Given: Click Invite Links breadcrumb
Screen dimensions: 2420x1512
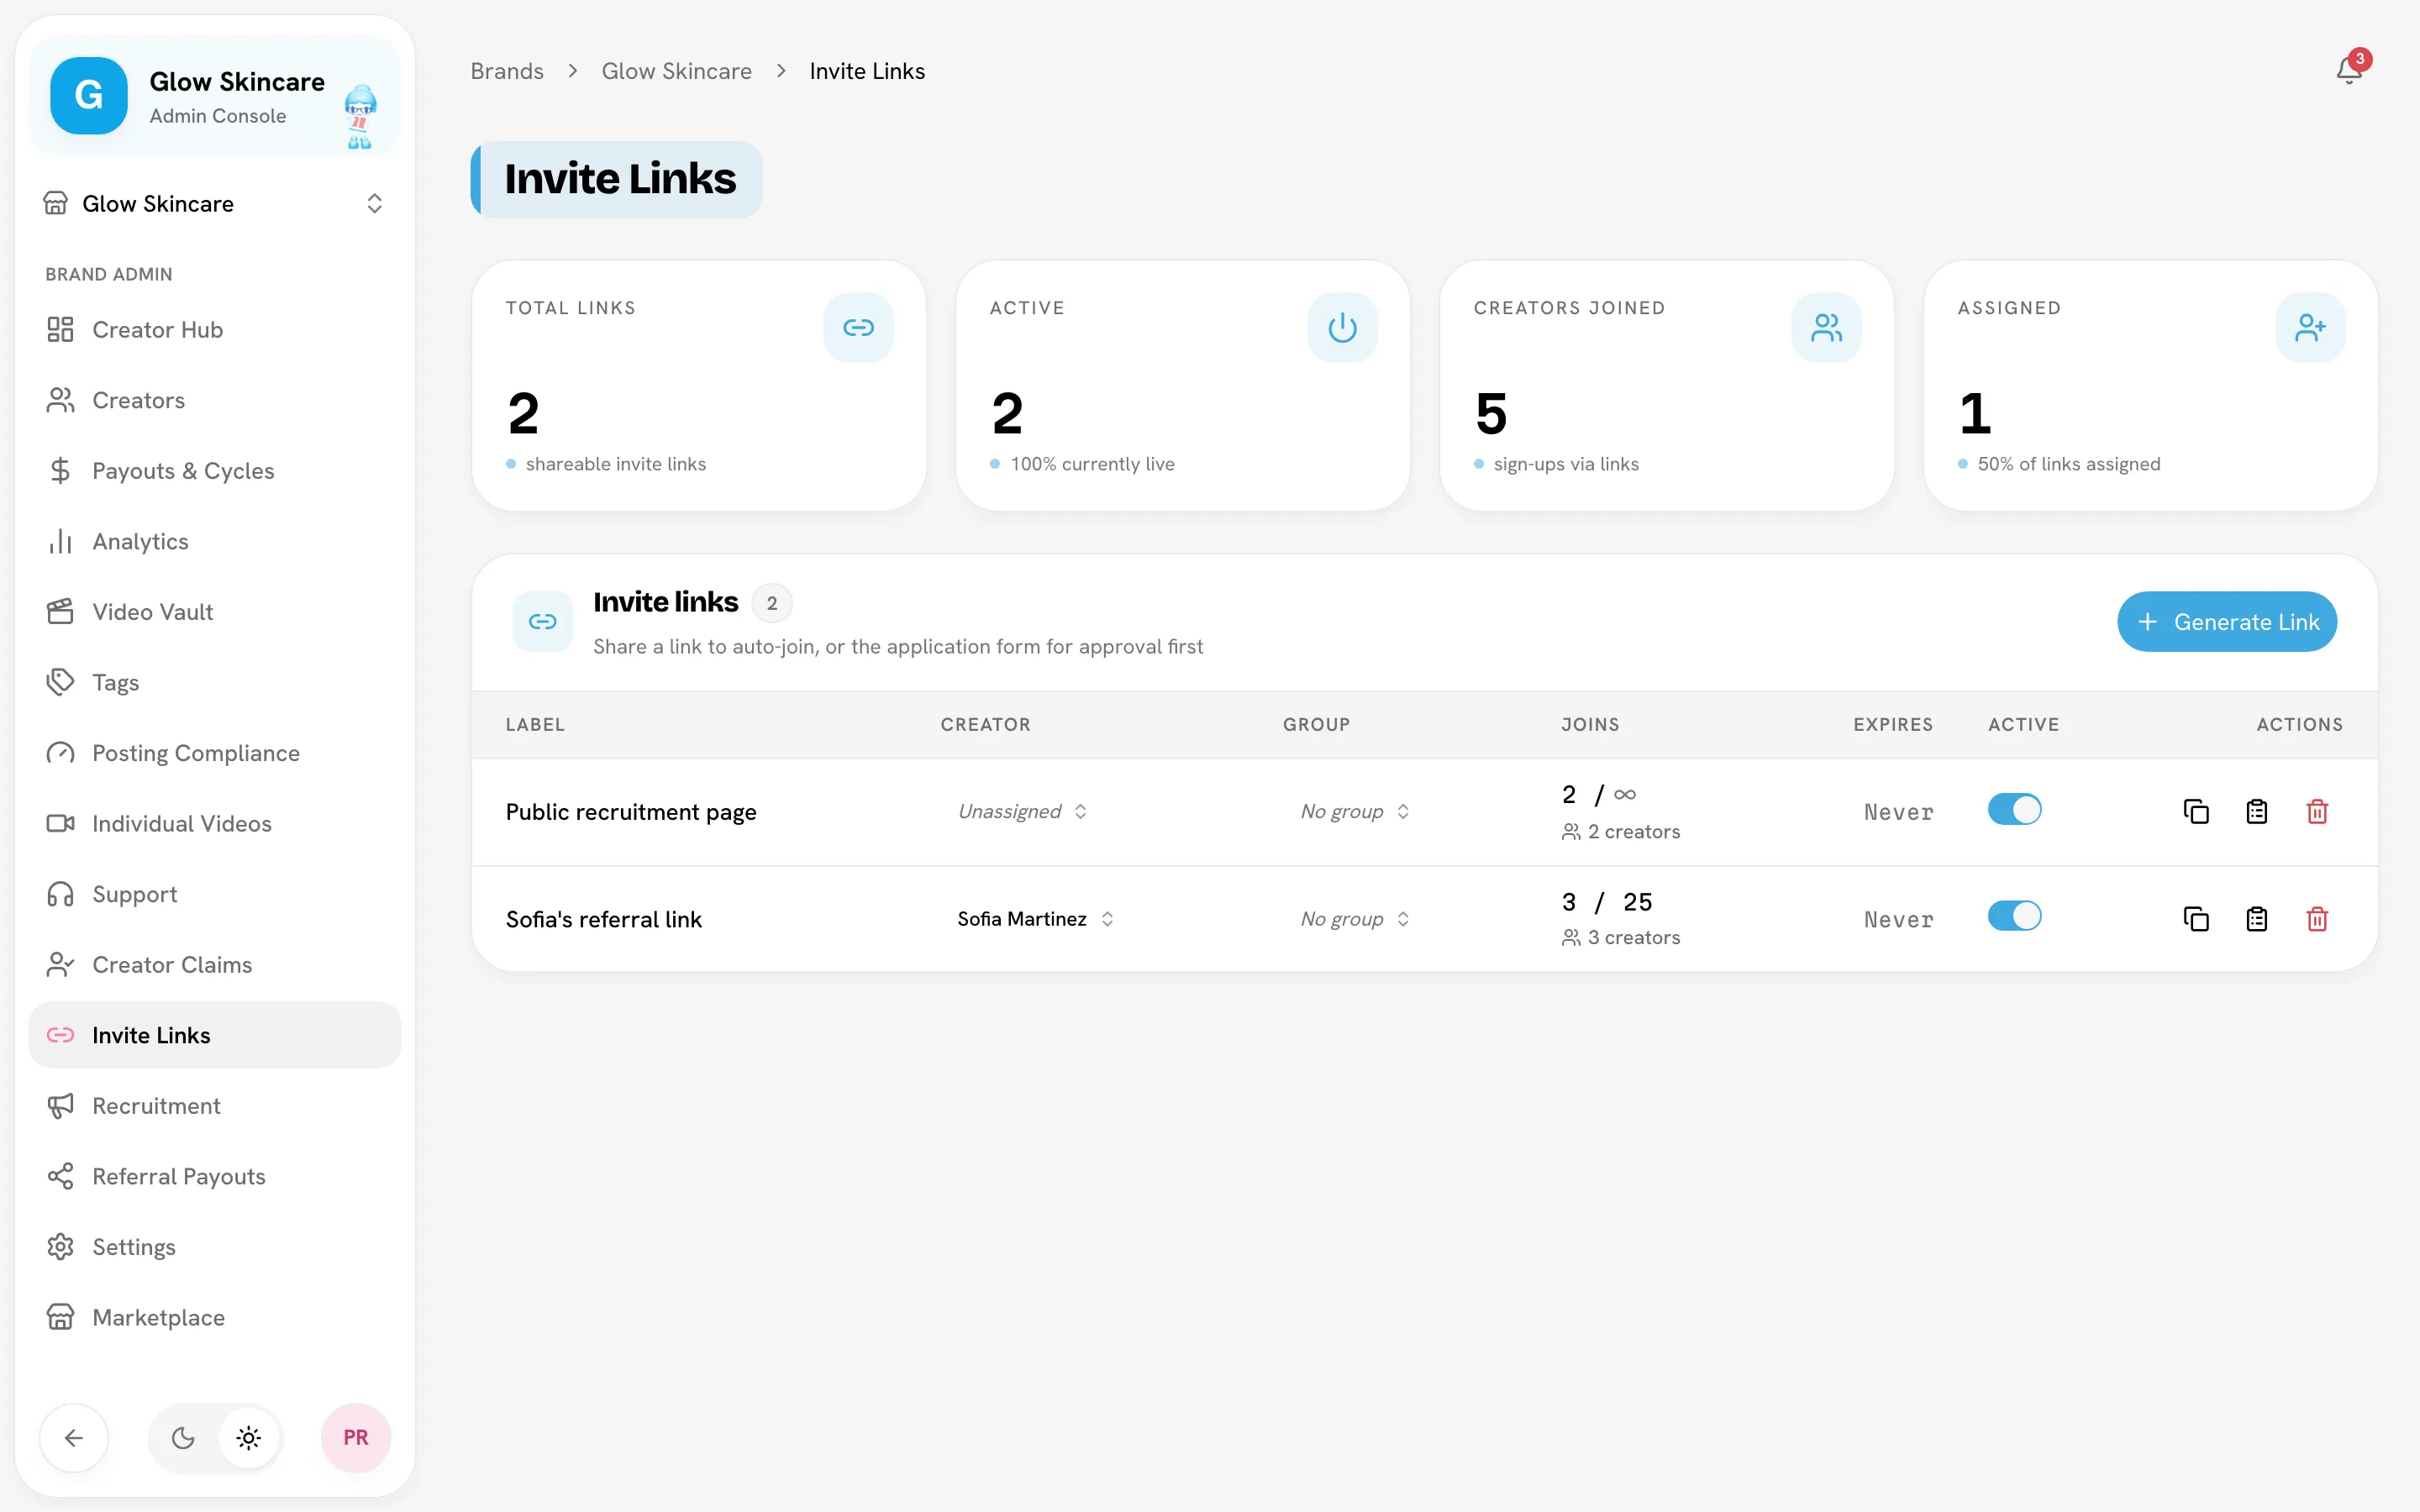Looking at the screenshot, I should [867, 71].
